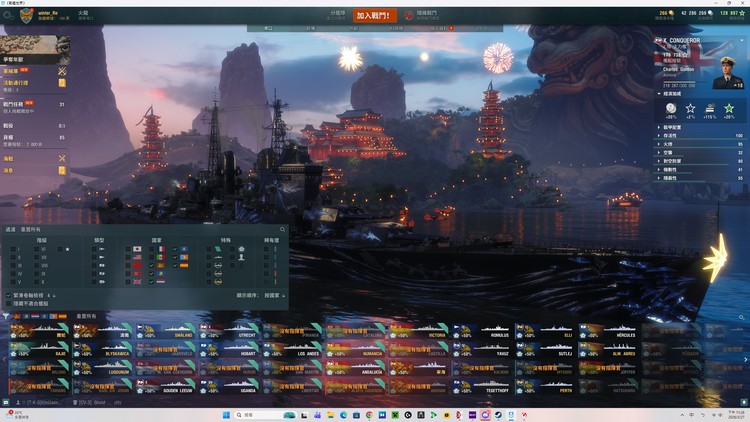
Task: Open the filter panel search magnifier
Action: tap(283, 229)
